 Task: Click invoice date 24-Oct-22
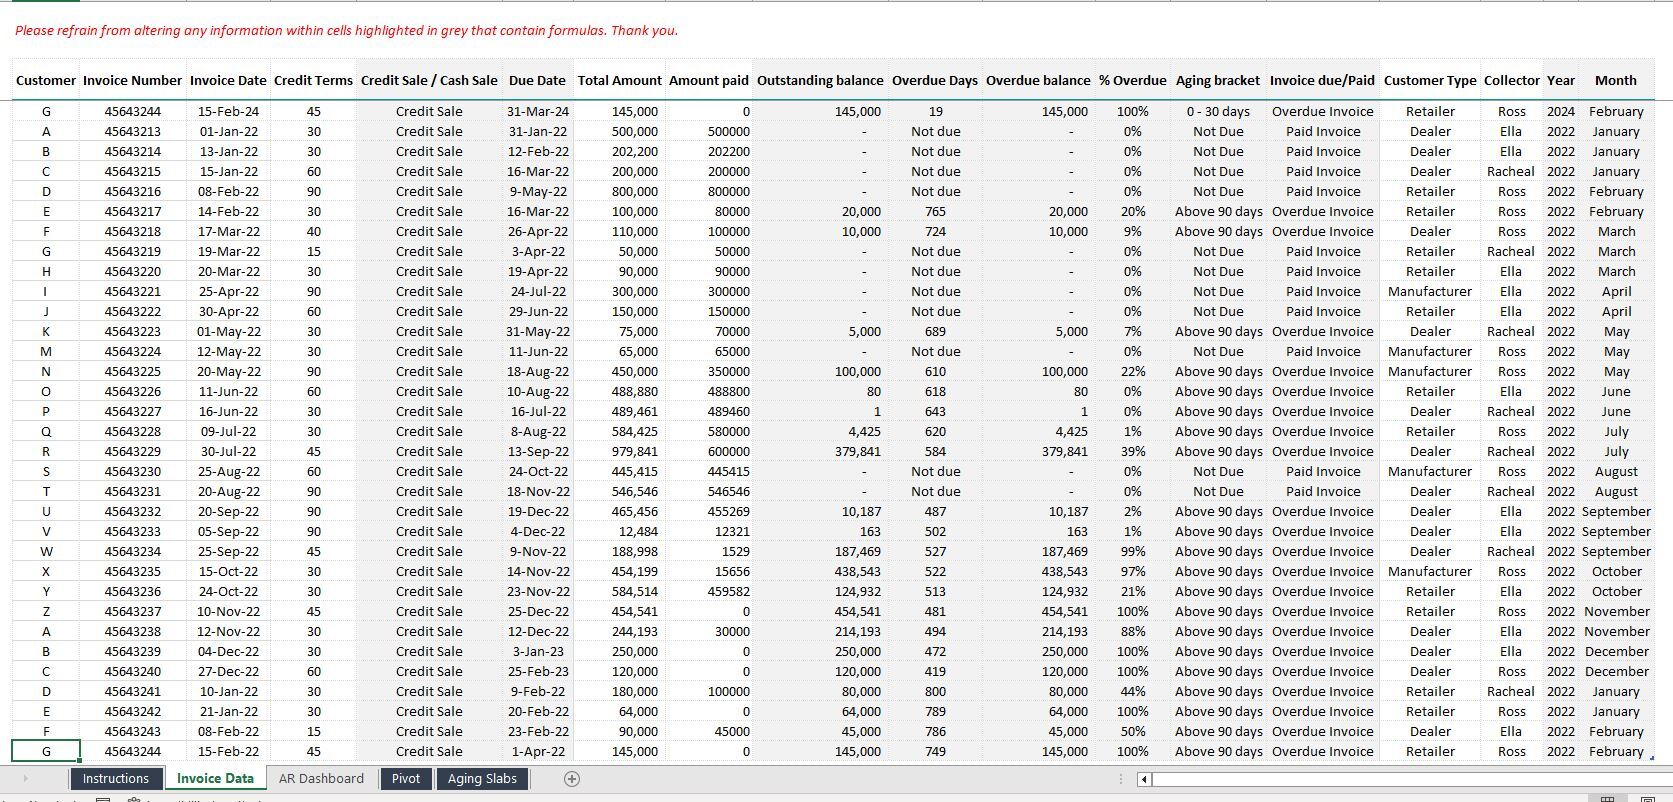click(x=228, y=591)
